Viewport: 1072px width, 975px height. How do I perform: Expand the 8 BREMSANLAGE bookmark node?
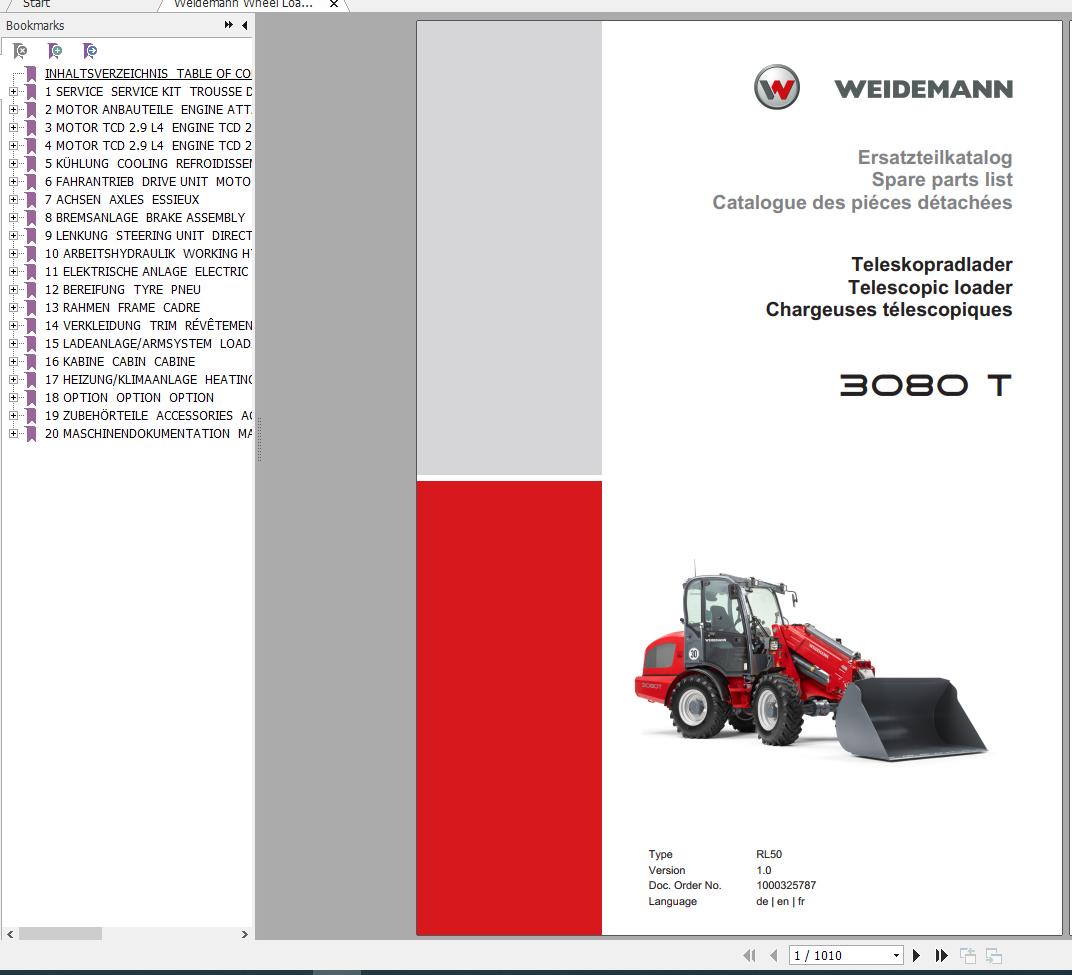13,217
